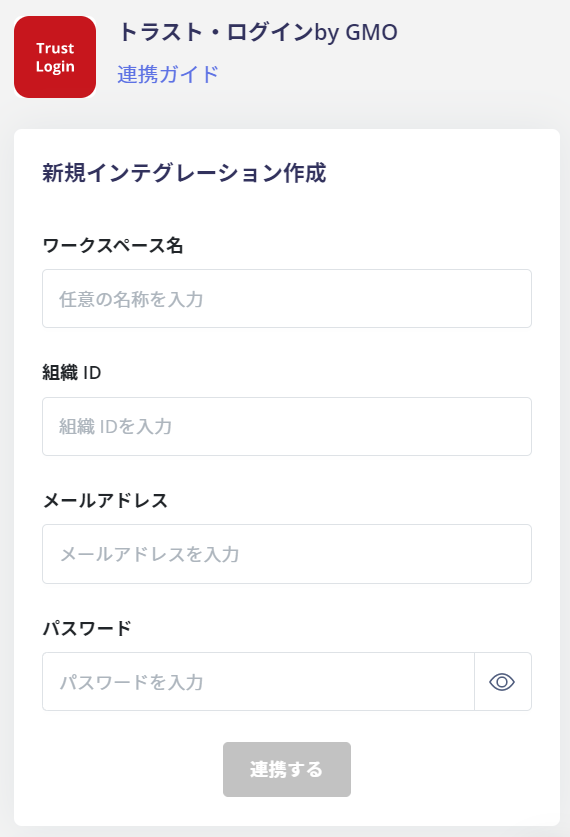This screenshot has width=570, height=837.
Task: Focus the パスワード input field
Action: coord(258,682)
